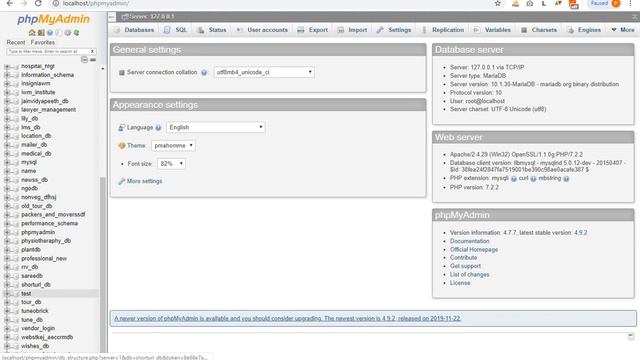Click the link with main panel icon

coord(93,60)
